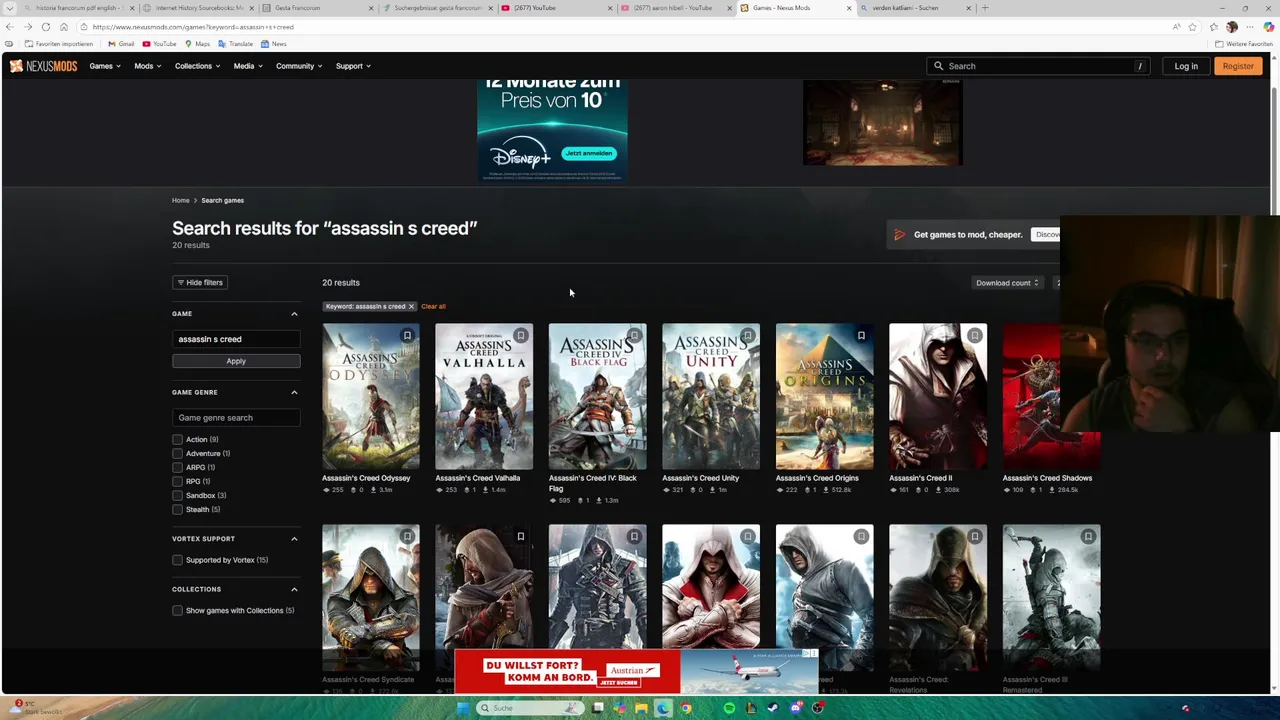The height and width of the screenshot is (720, 1280).
Task: Open the Community dropdown menu
Action: 299,66
